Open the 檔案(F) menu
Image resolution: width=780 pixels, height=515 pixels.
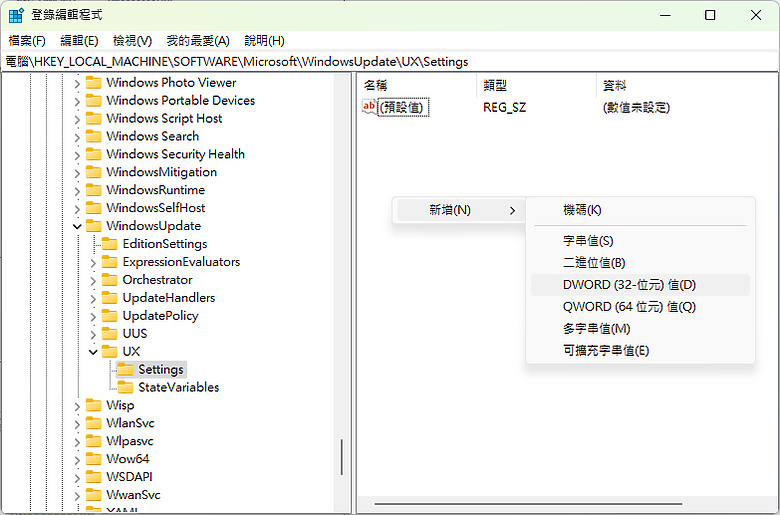[27, 41]
